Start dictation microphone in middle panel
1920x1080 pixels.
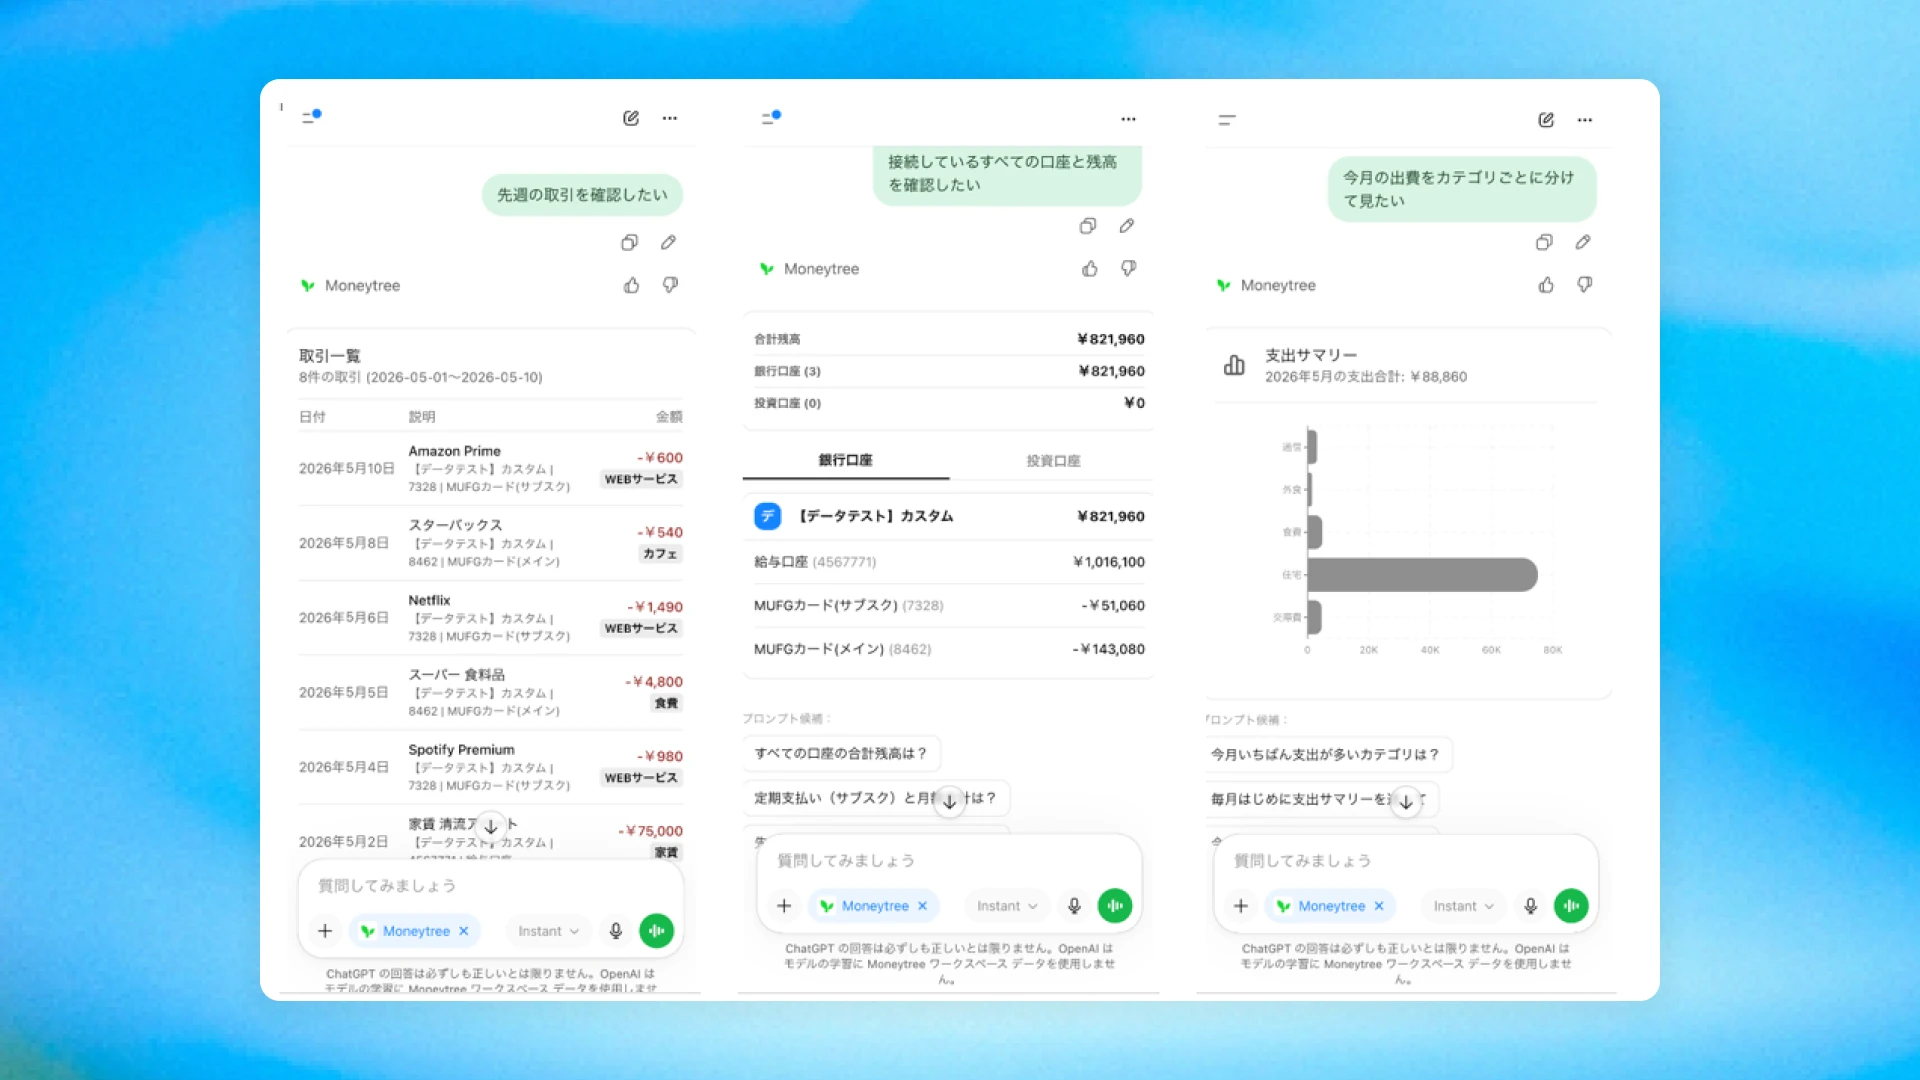click(1074, 906)
